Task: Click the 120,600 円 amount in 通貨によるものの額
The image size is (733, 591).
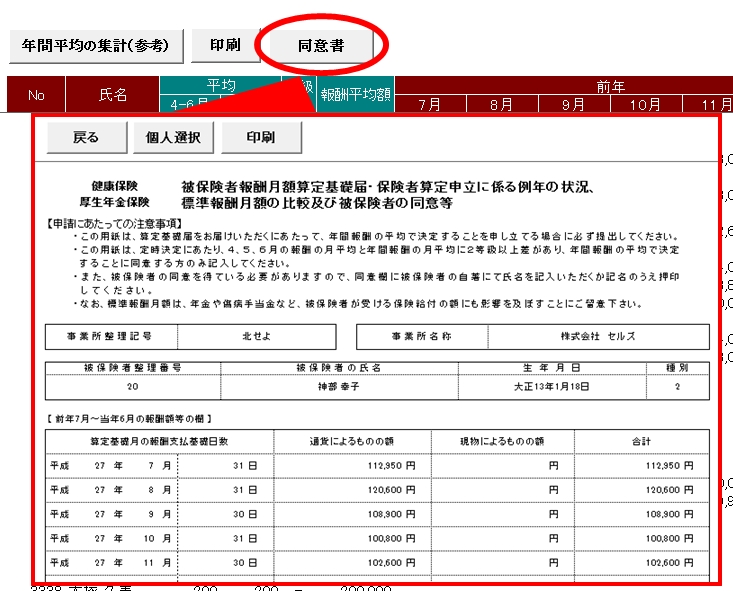Action: point(392,490)
